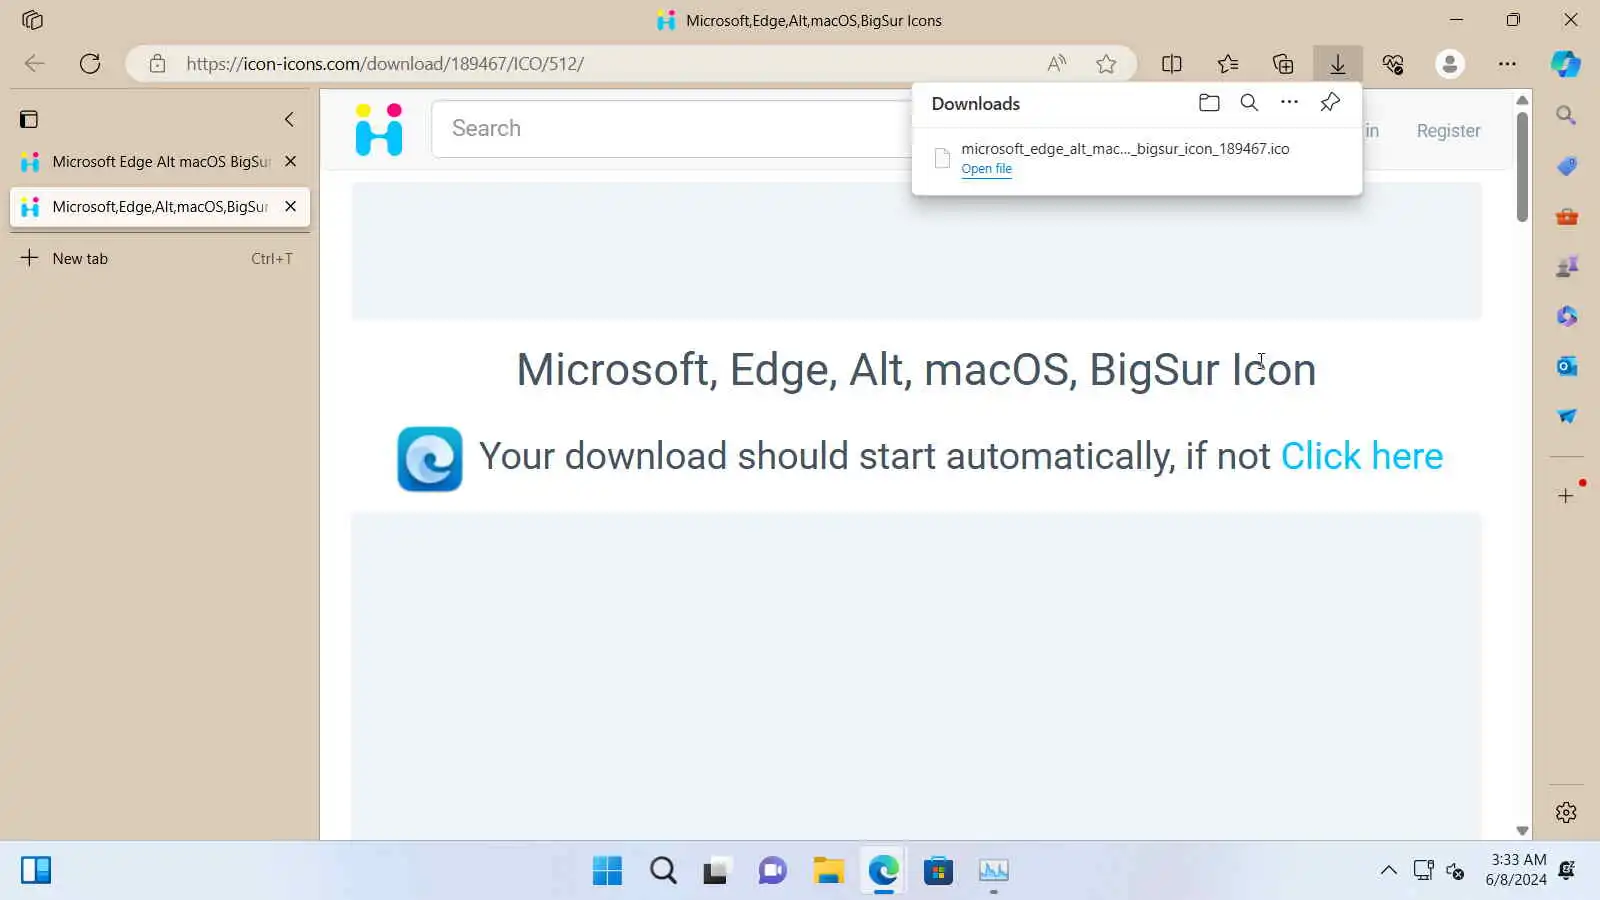The image size is (1600, 900).
Task: Open the profile account icon
Action: click(1450, 64)
